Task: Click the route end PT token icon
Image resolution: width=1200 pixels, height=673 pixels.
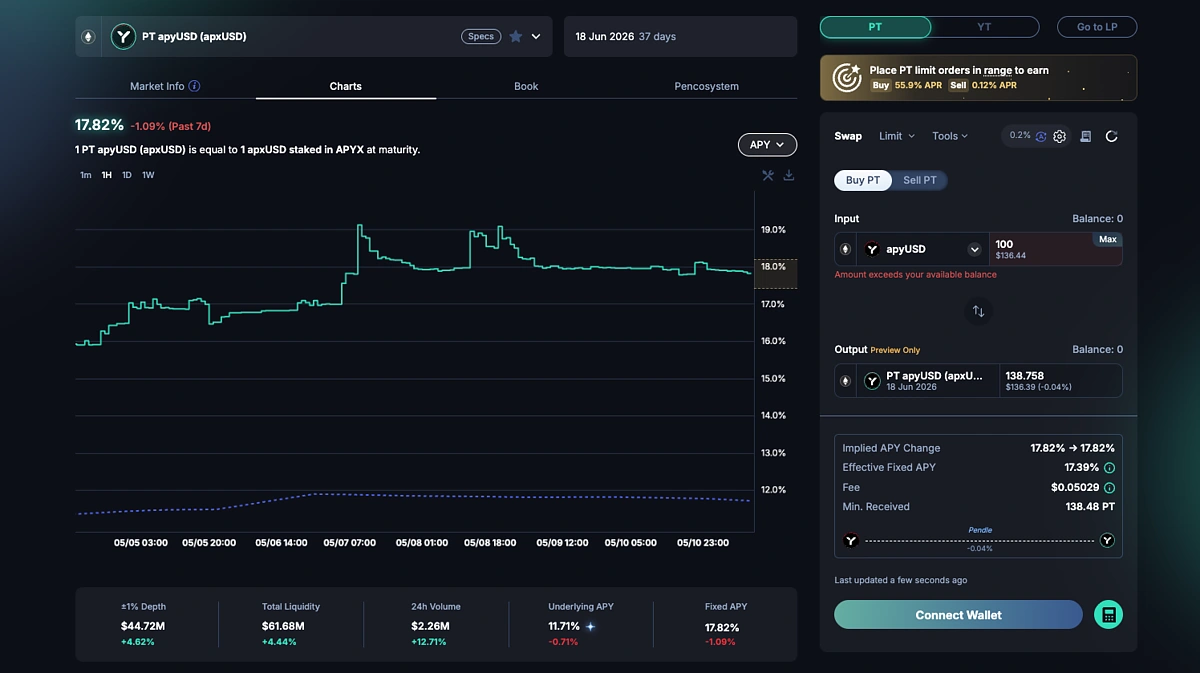Action: tap(1107, 540)
